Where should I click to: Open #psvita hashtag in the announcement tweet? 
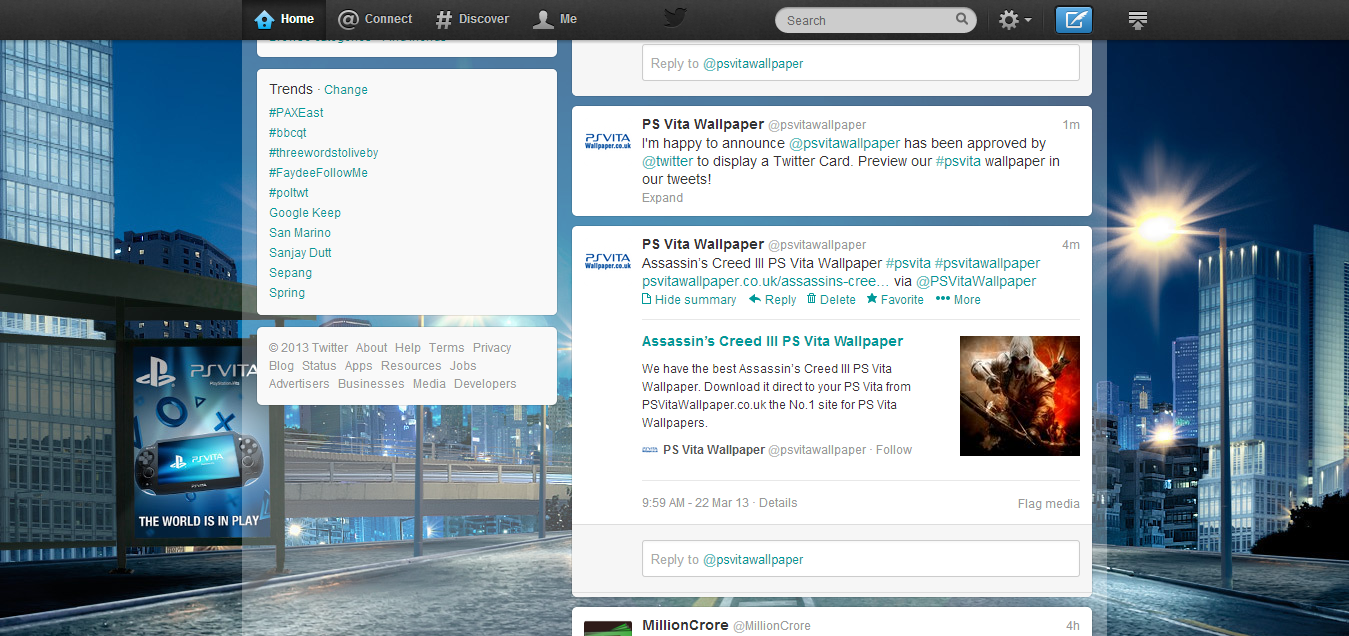click(958, 161)
